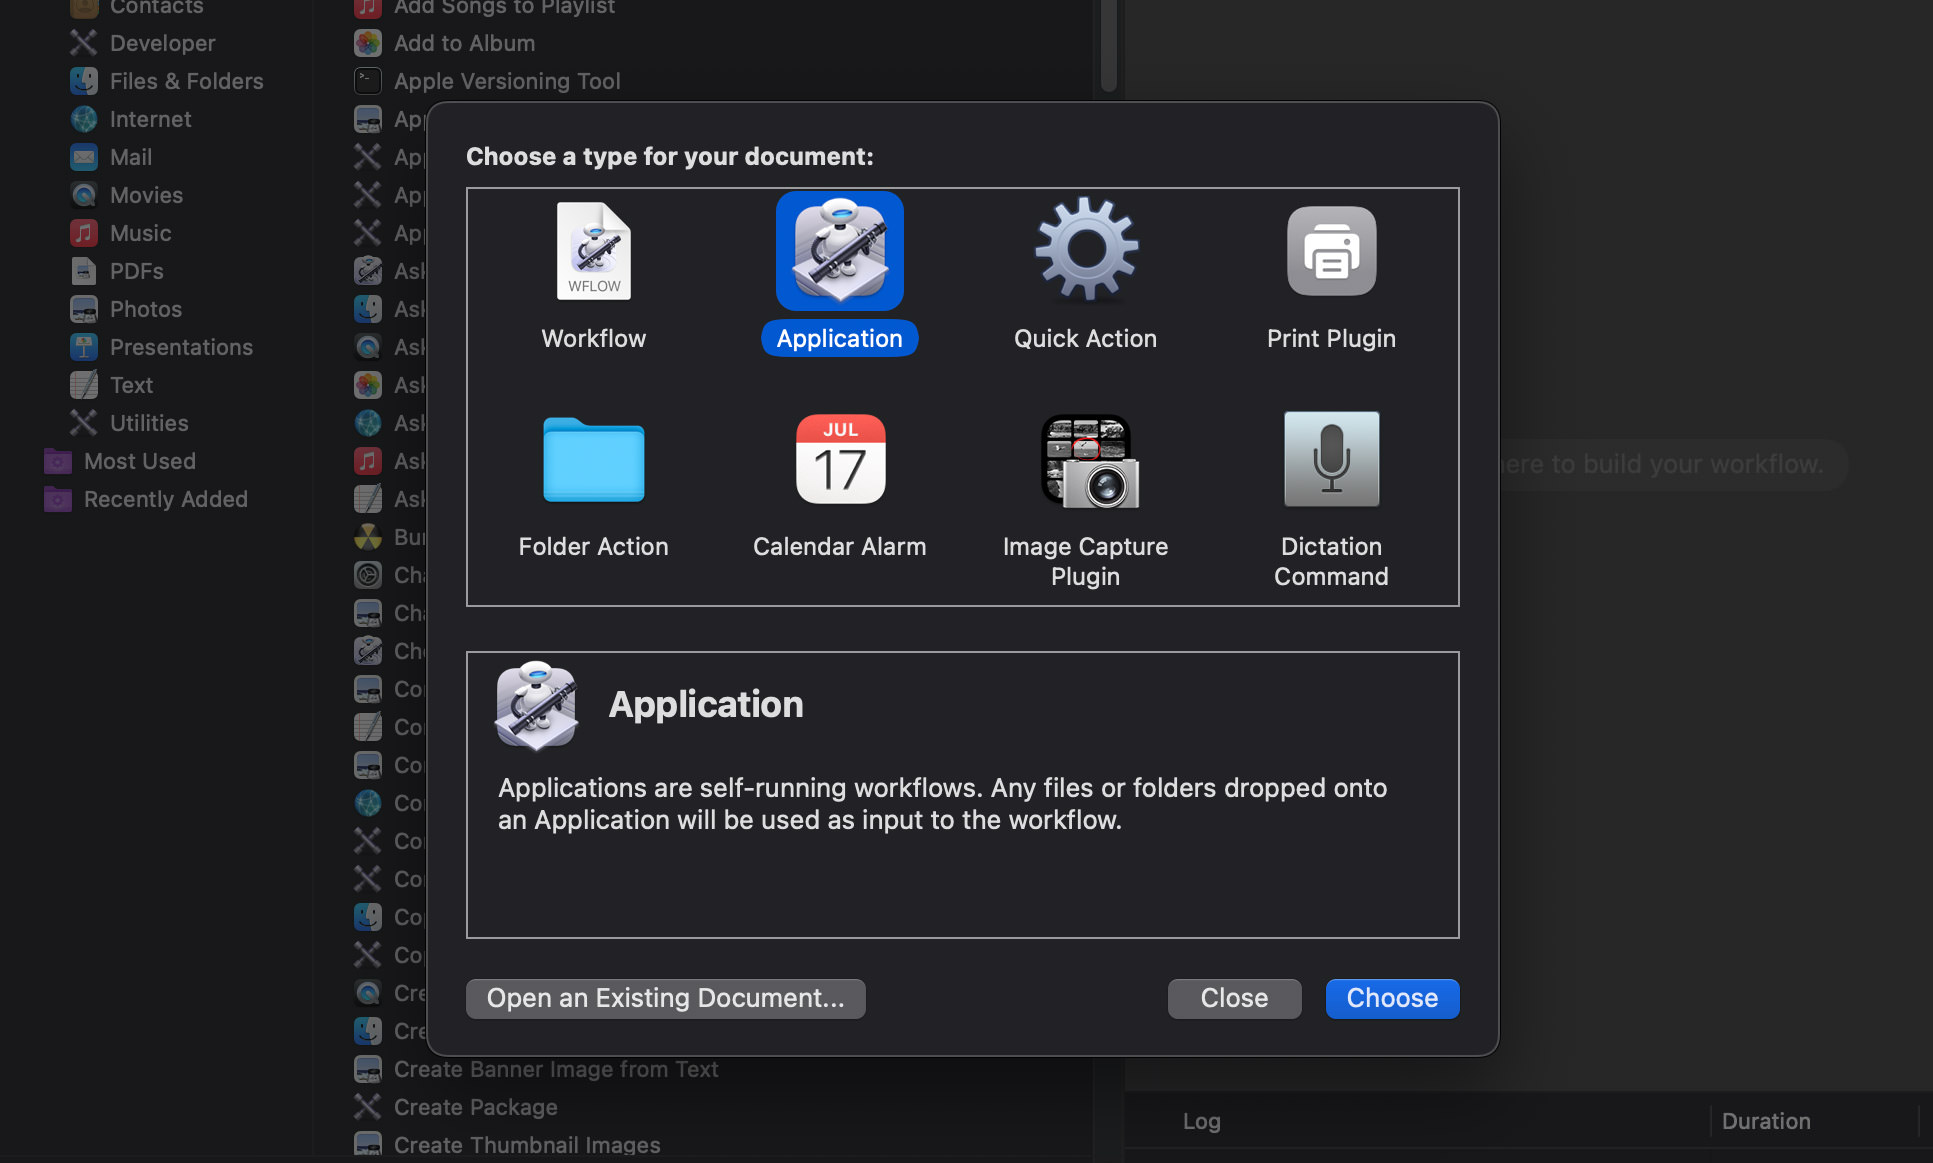Select the Workflow document type icon
The image size is (1933, 1163).
click(594, 251)
